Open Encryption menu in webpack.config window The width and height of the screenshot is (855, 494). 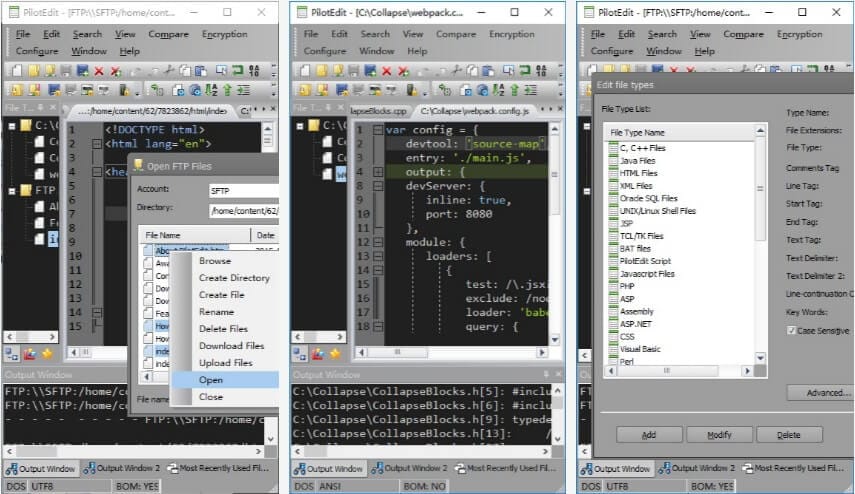(511, 34)
